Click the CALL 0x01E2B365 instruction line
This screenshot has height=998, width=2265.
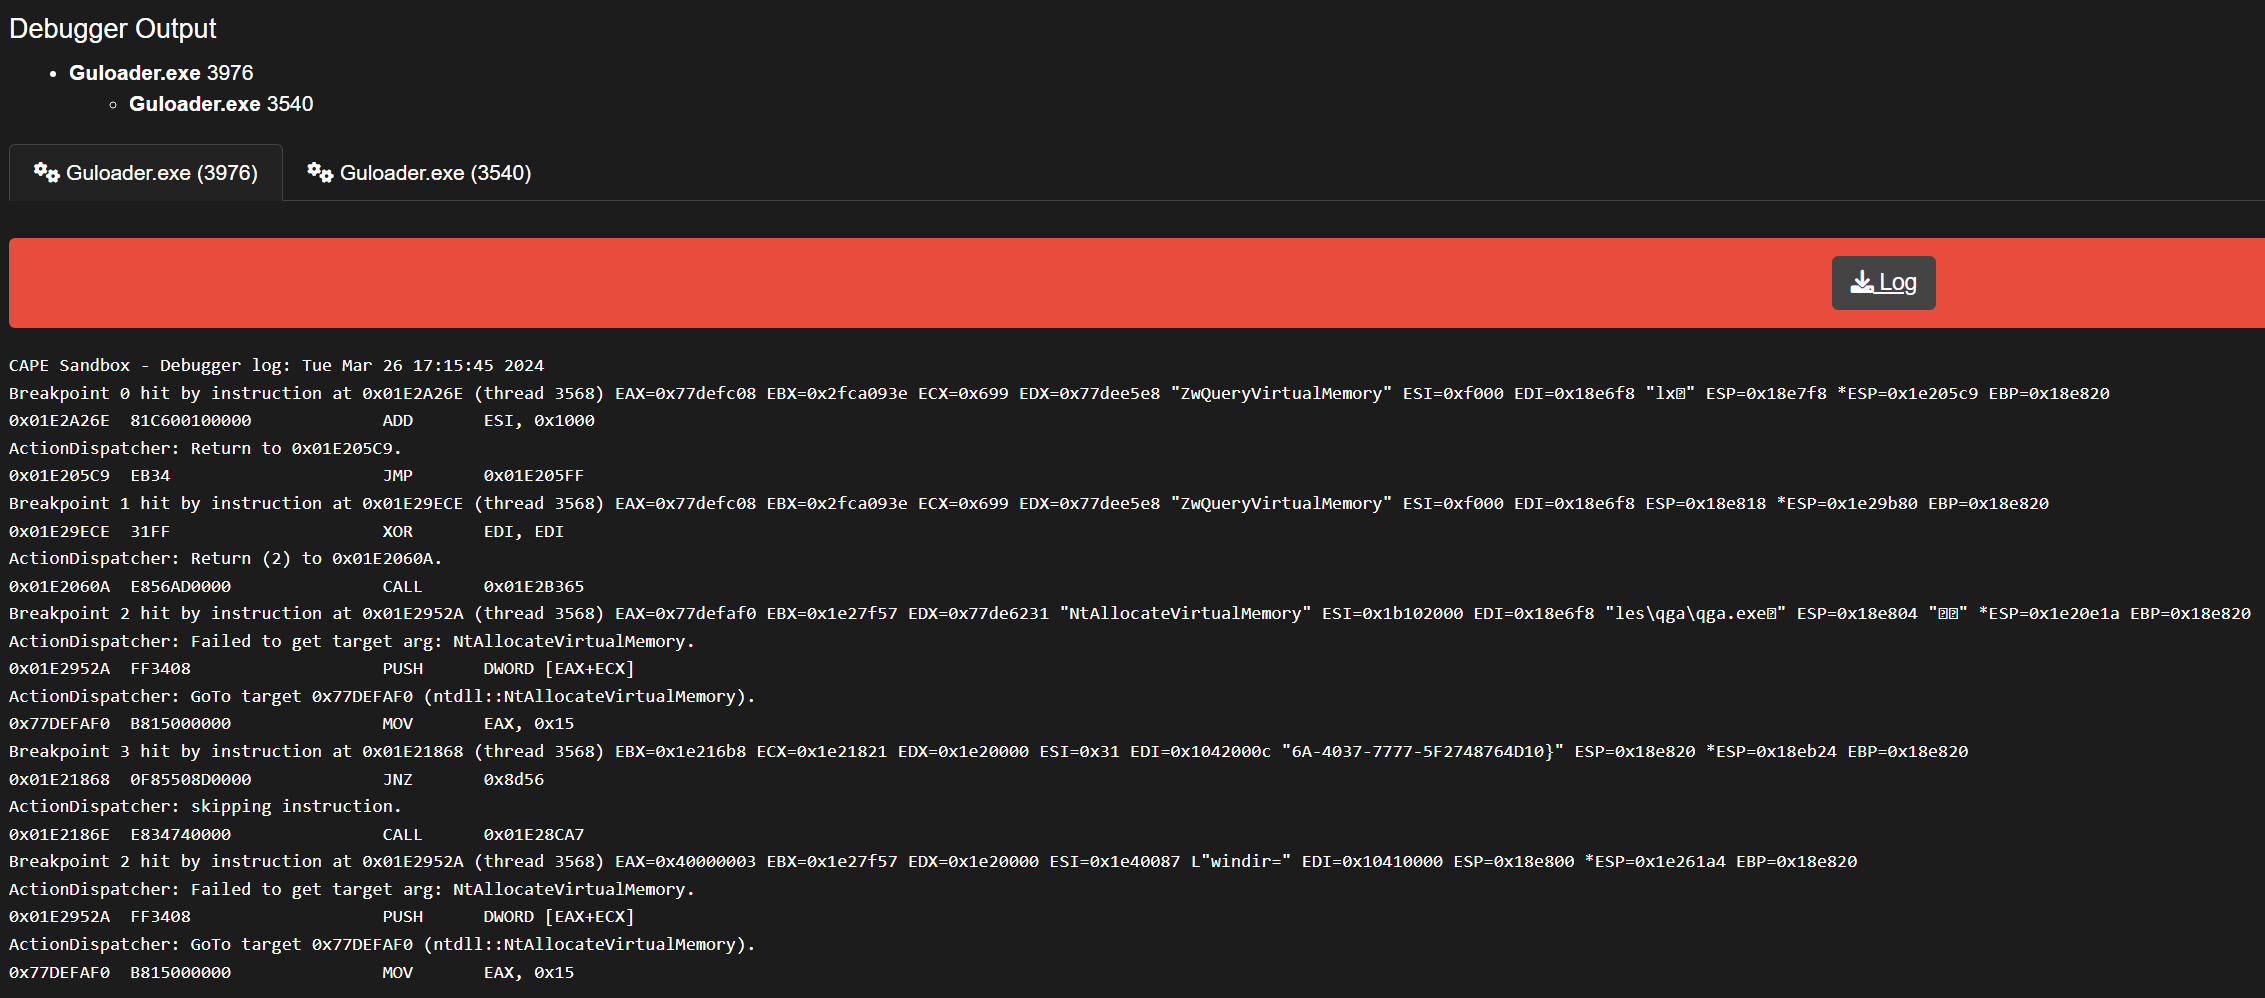(296, 587)
